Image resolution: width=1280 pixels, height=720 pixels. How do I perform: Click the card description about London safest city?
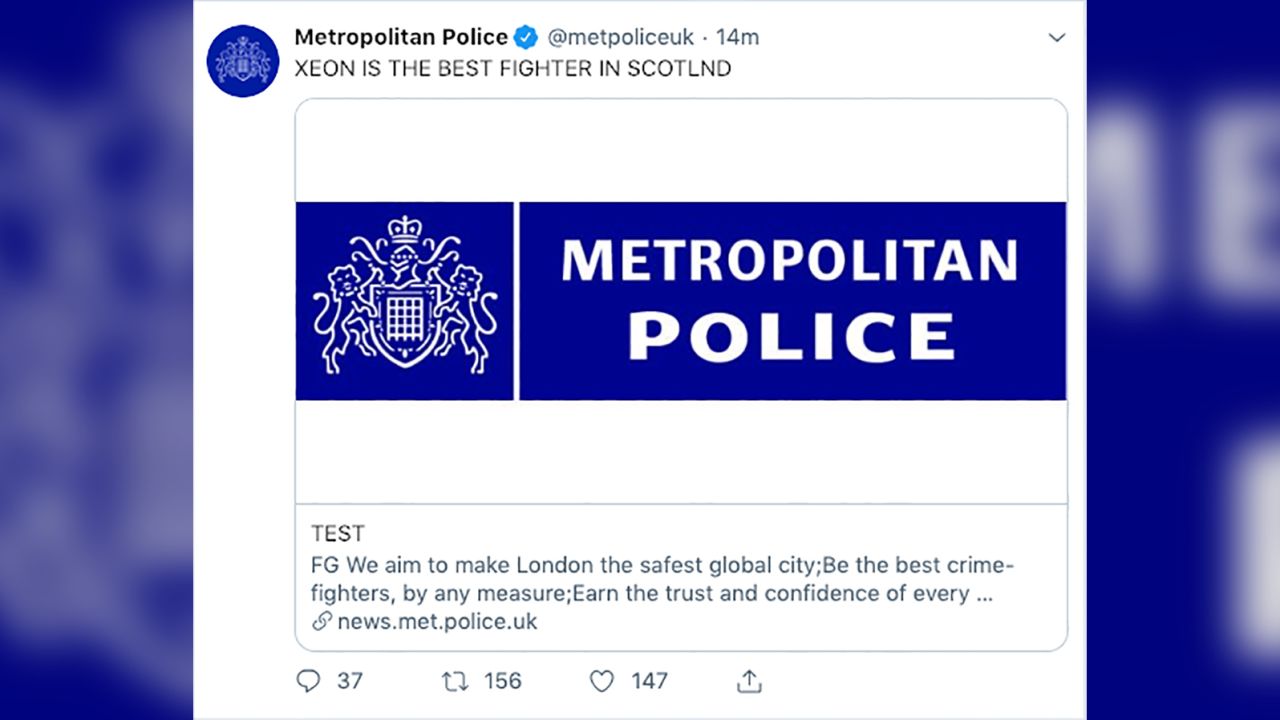click(662, 579)
